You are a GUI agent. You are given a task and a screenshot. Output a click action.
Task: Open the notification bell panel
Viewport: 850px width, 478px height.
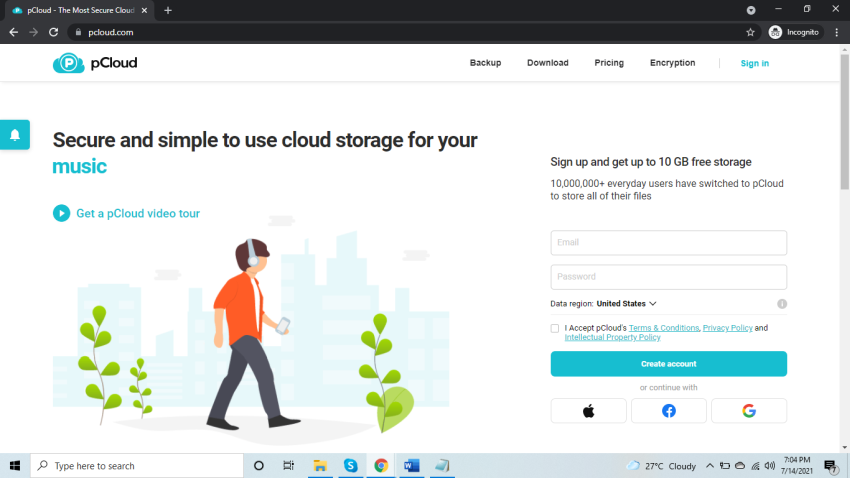tap(15, 134)
